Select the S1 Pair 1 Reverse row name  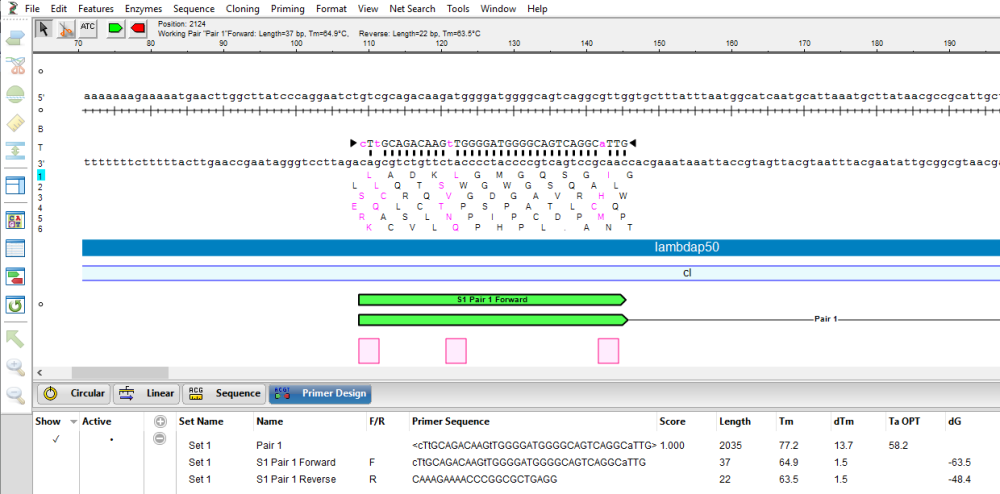click(296, 479)
